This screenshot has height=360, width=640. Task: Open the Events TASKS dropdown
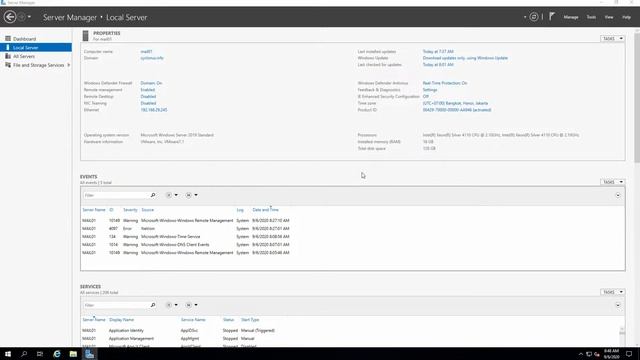(612, 182)
